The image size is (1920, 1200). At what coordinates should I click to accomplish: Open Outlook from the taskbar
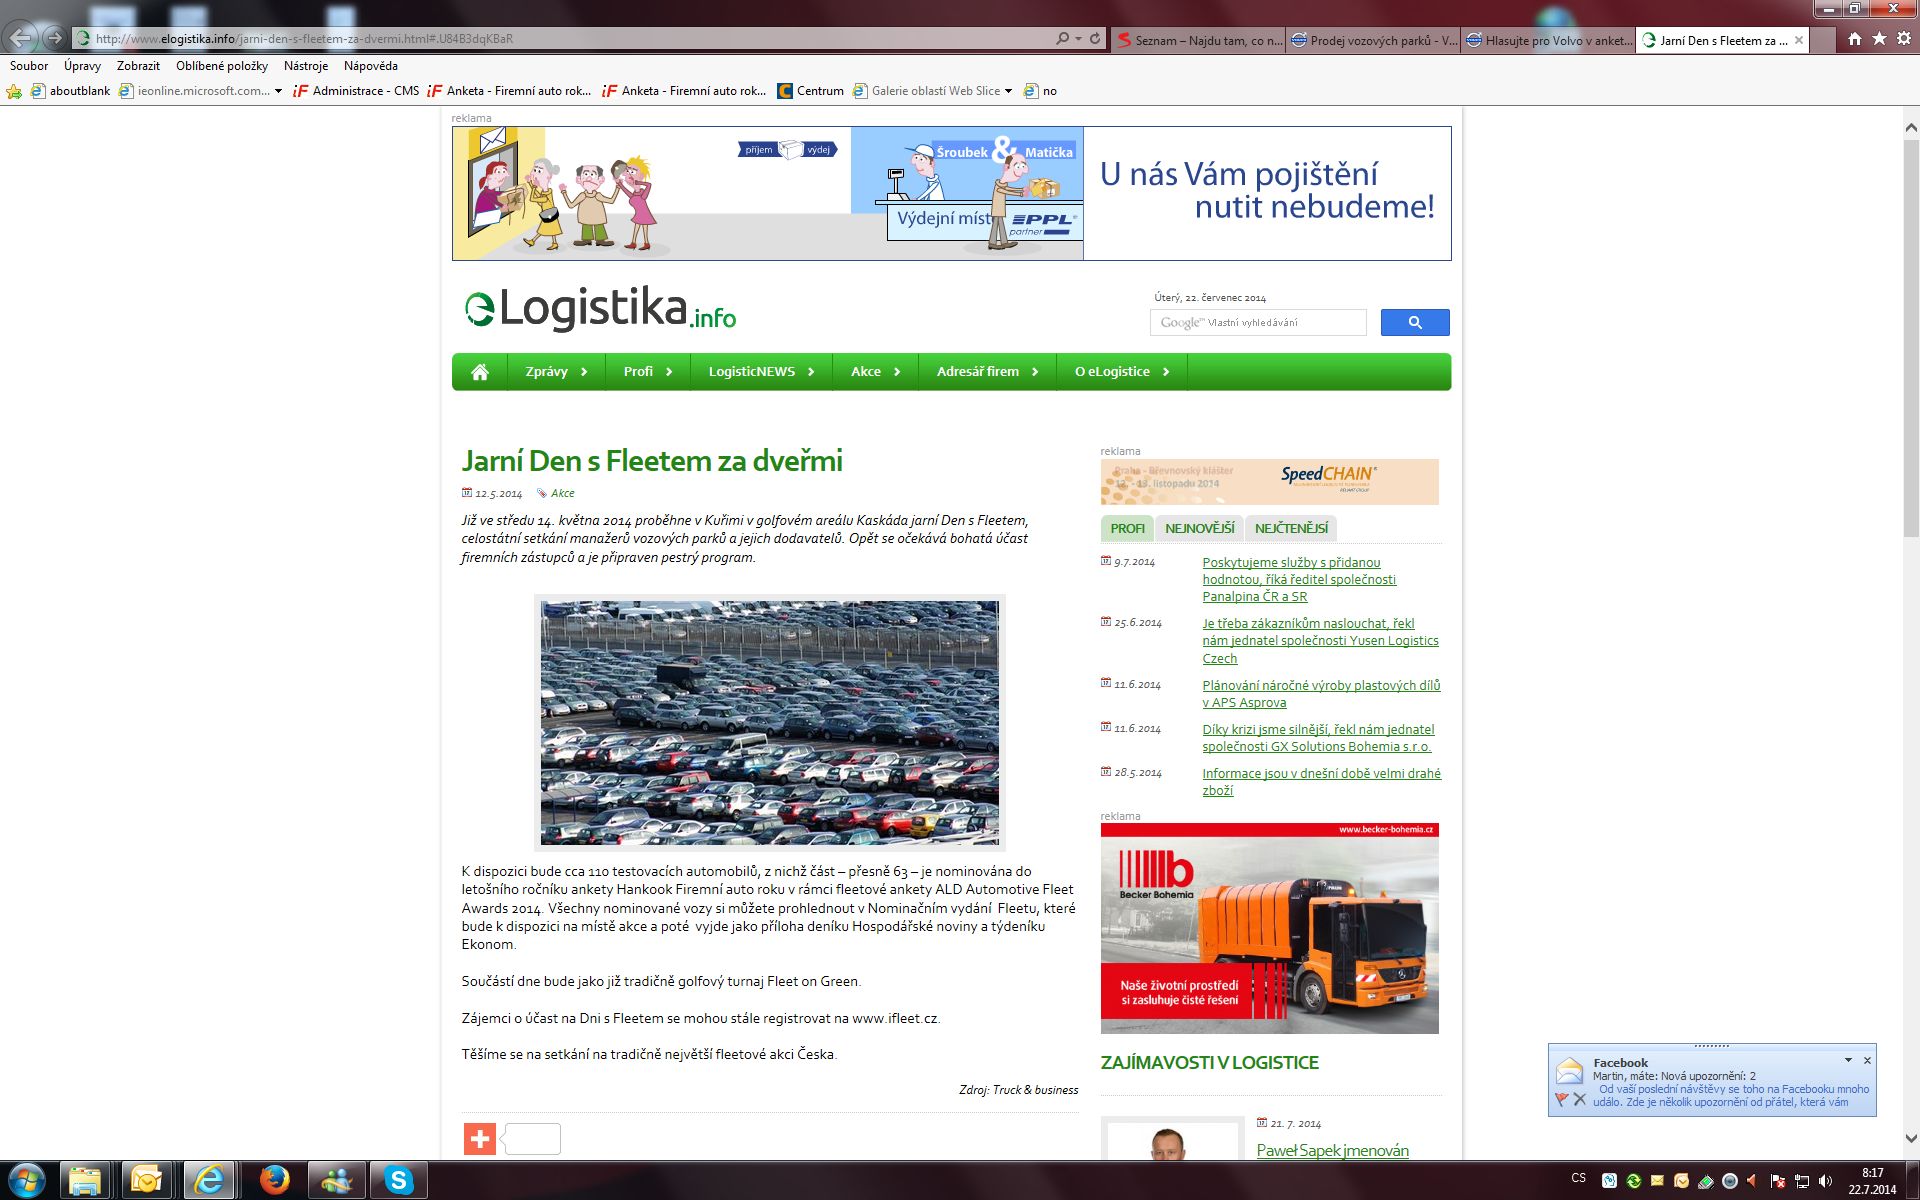pos(146,1181)
